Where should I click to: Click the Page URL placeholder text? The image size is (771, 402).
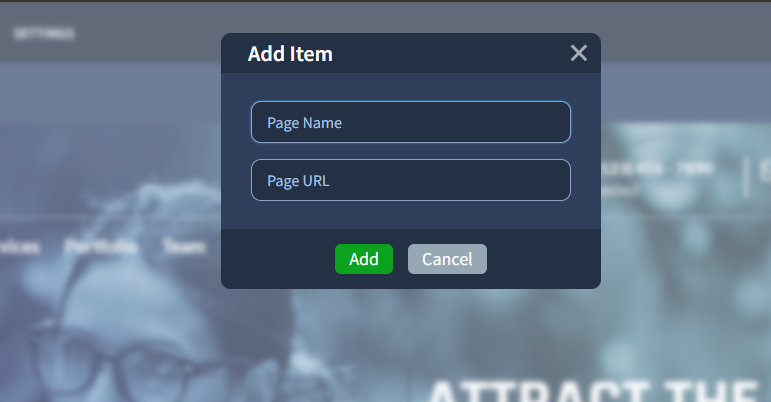pyautogui.click(x=298, y=181)
